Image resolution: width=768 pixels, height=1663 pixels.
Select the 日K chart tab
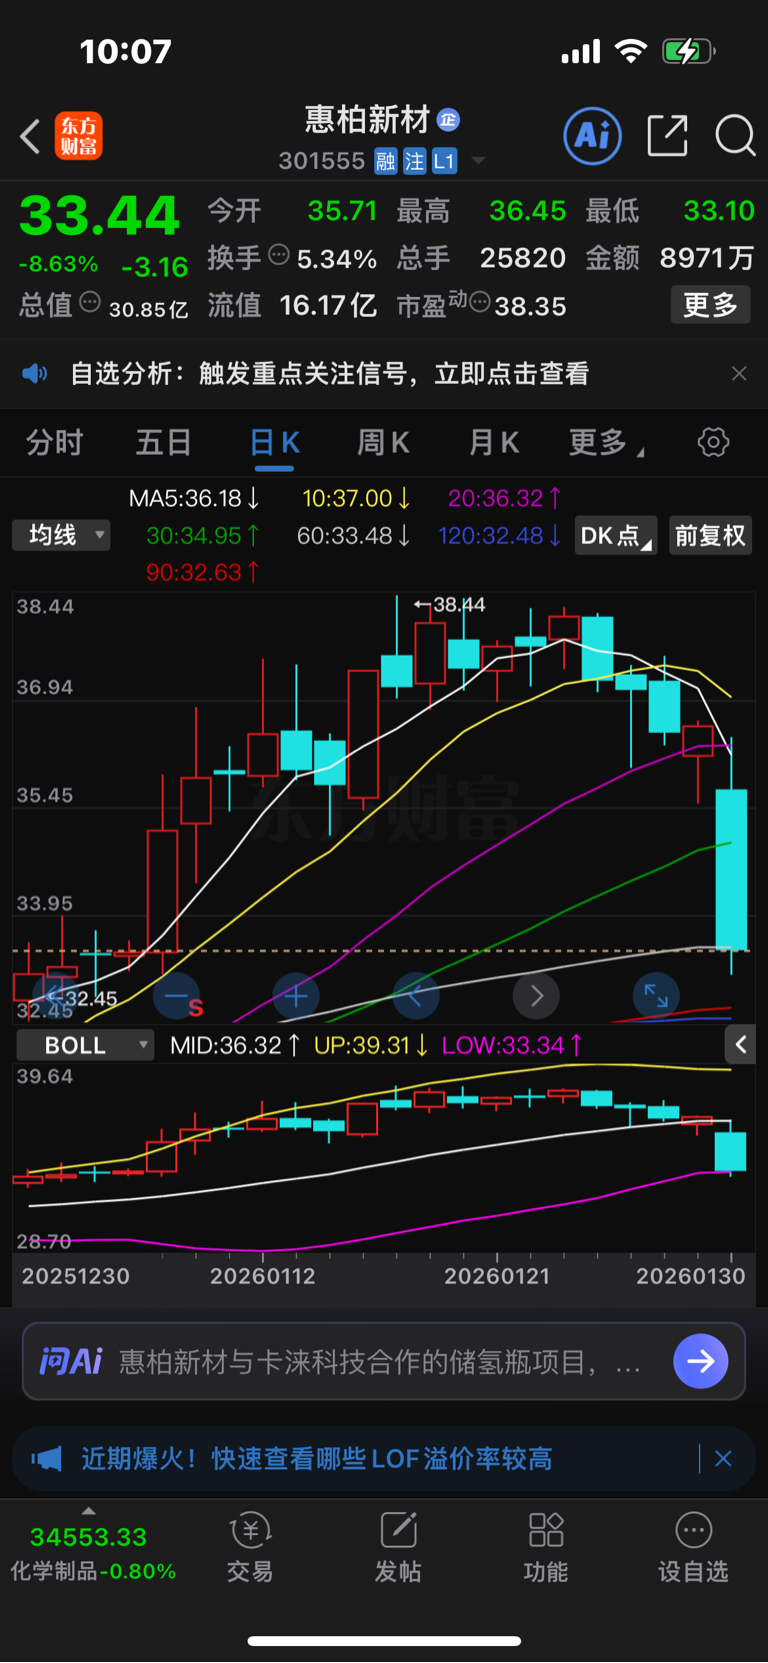274,442
